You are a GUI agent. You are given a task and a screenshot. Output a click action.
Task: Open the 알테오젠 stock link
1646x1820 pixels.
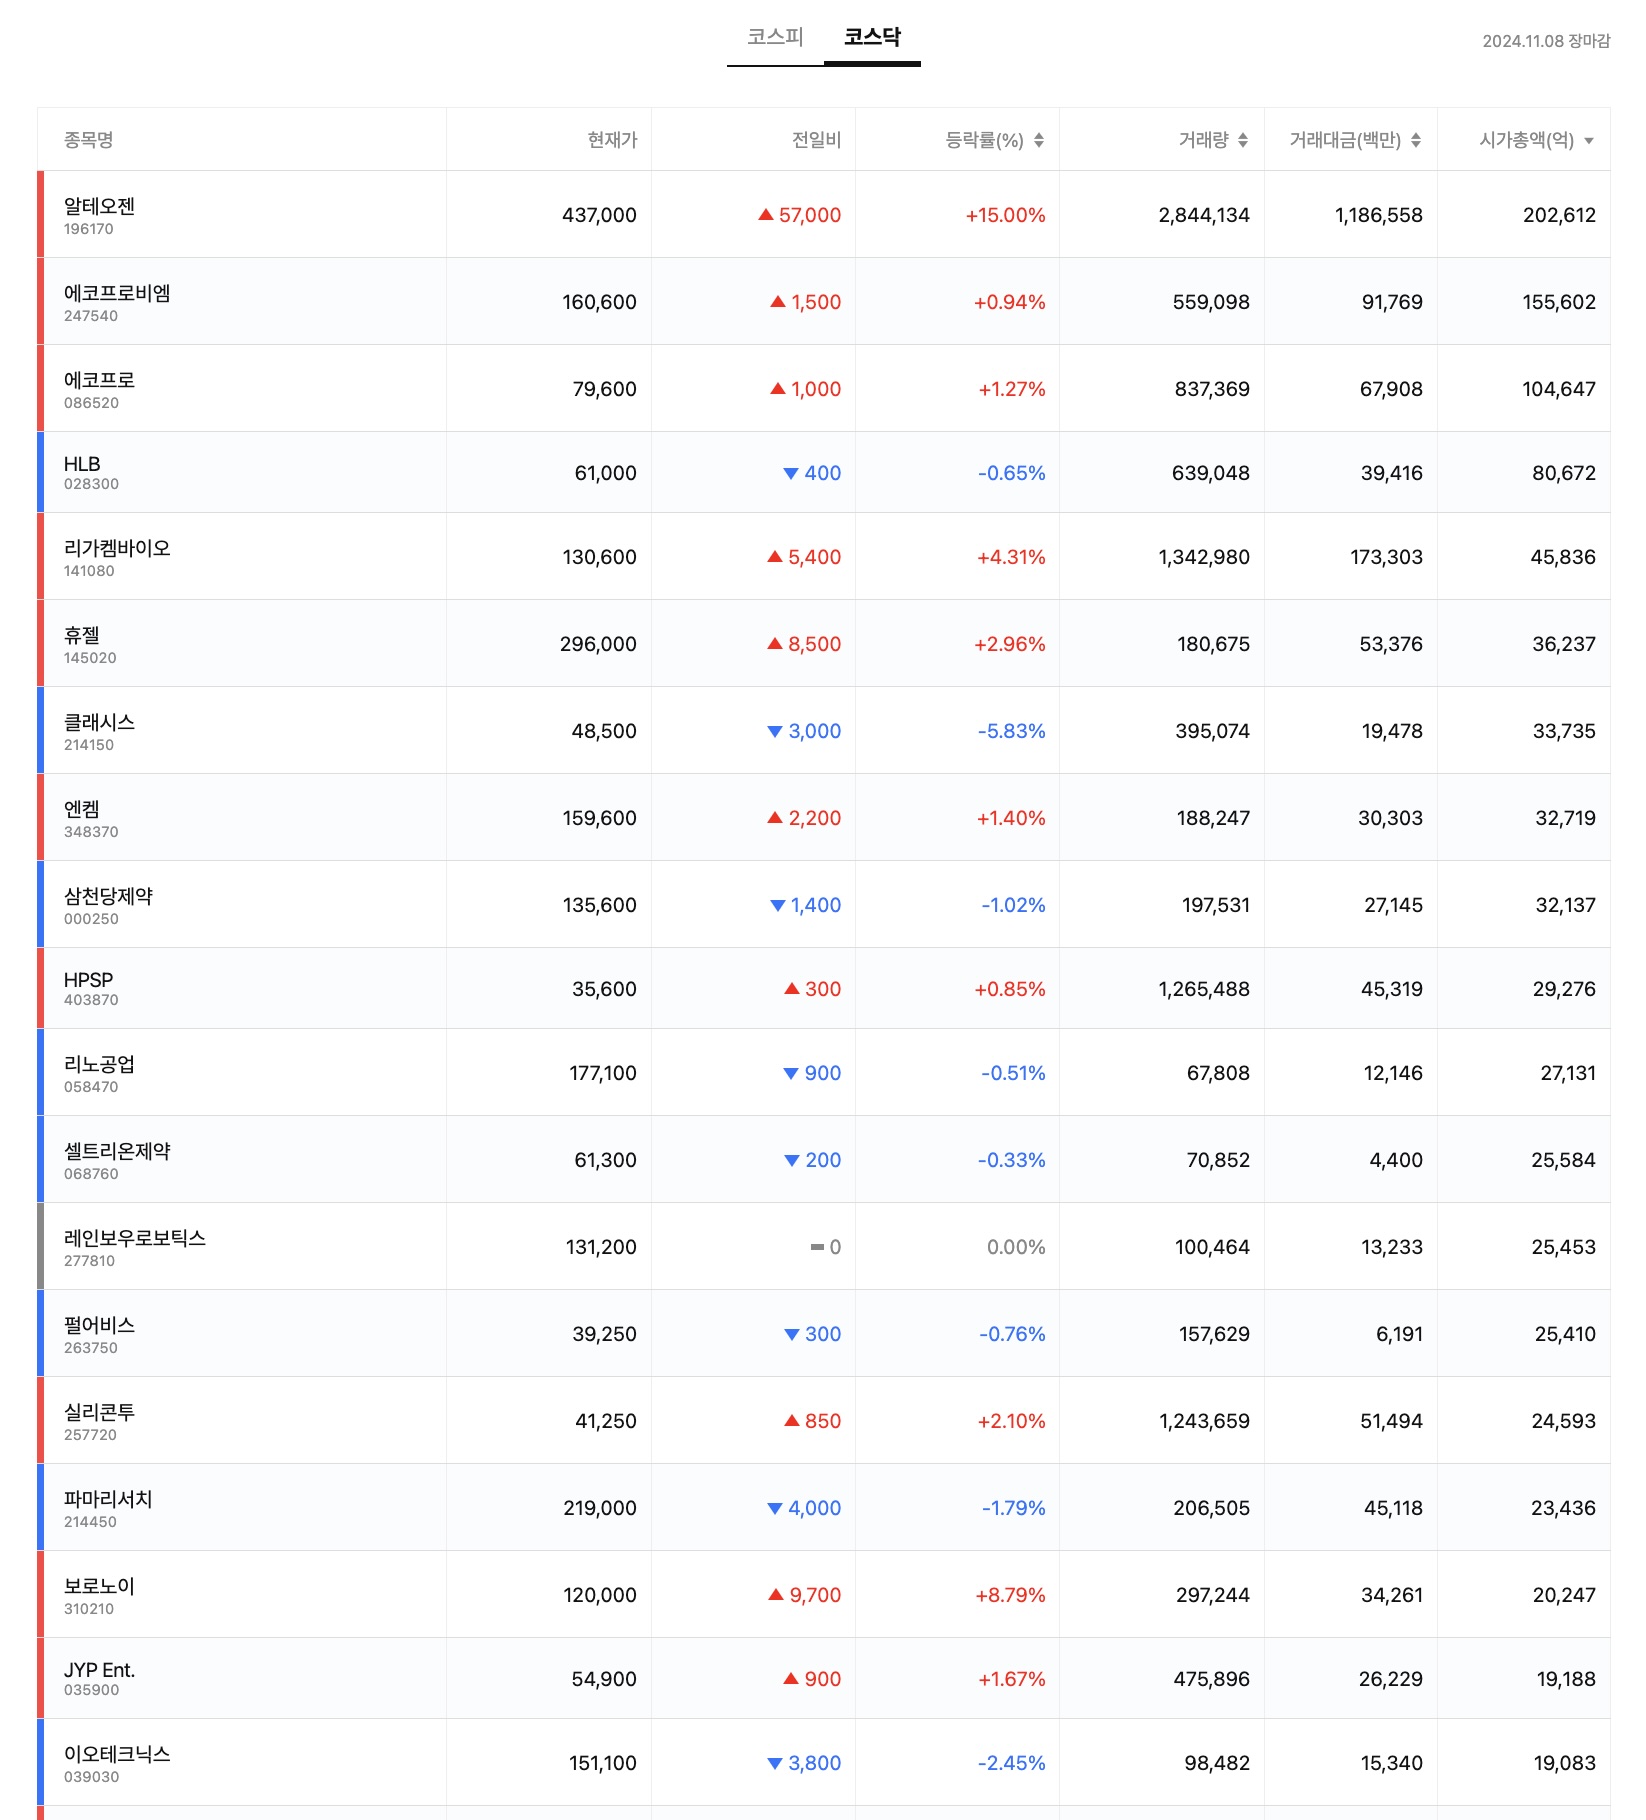click(99, 206)
